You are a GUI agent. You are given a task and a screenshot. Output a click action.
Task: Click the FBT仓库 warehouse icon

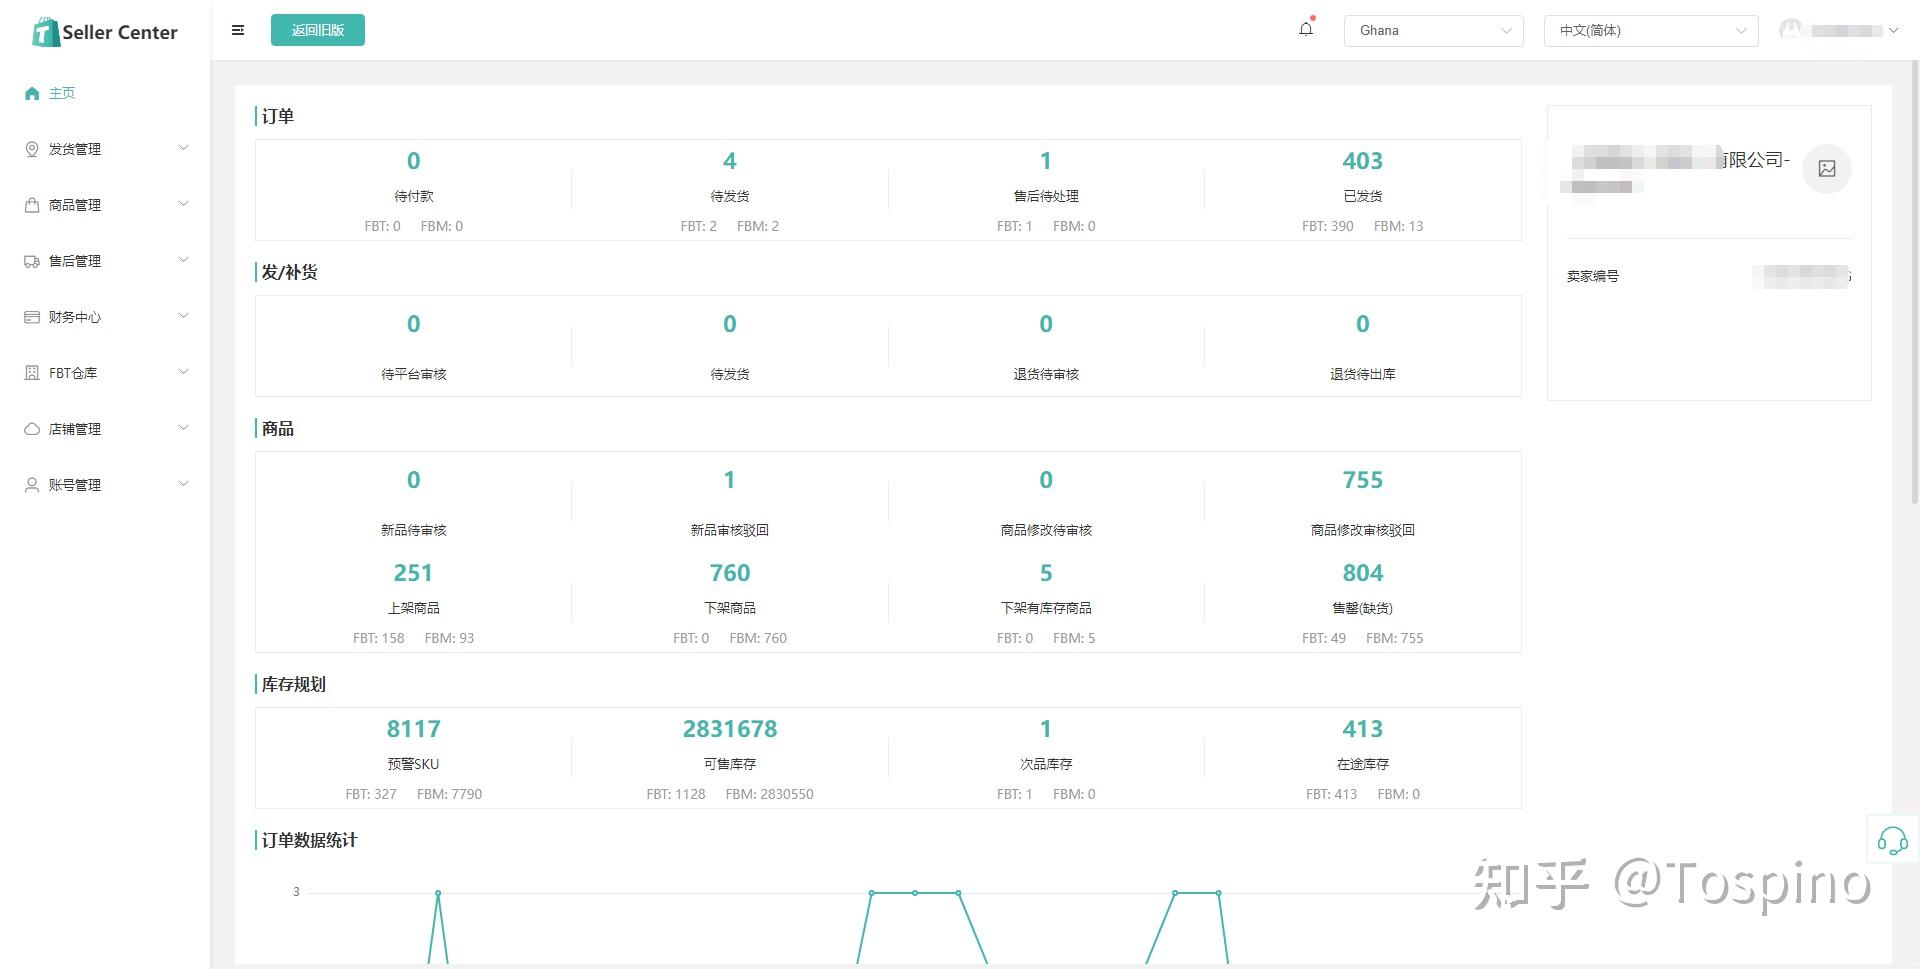click(32, 373)
